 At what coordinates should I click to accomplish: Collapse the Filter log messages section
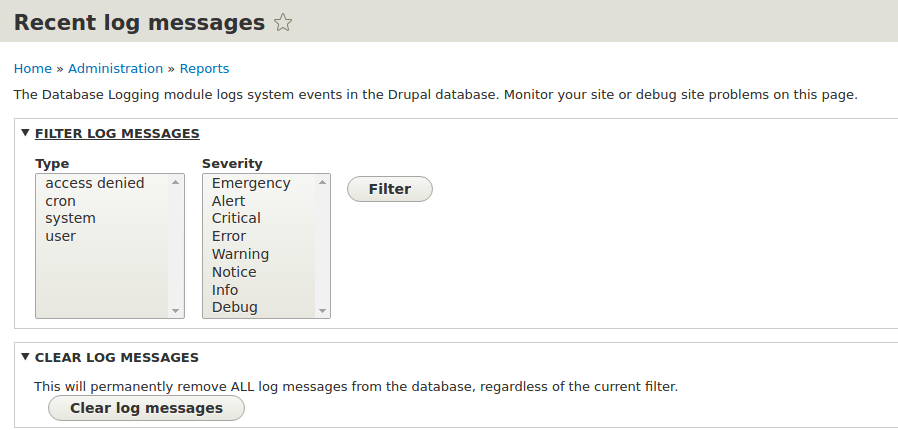pyautogui.click(x=116, y=133)
